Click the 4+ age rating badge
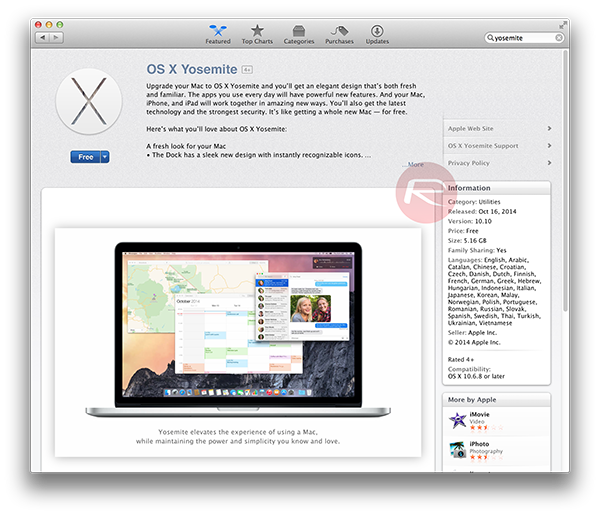The image size is (600, 515). coord(247,70)
